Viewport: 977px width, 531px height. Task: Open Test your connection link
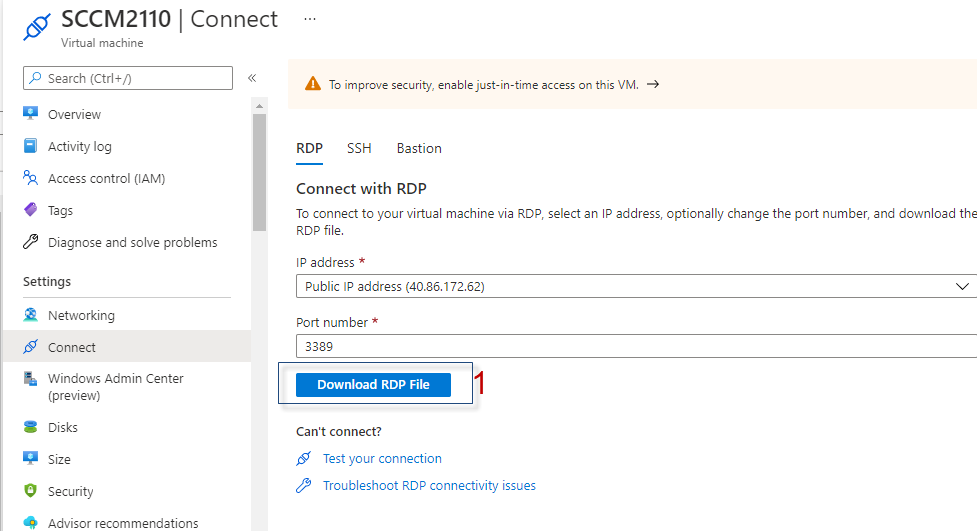[382, 459]
